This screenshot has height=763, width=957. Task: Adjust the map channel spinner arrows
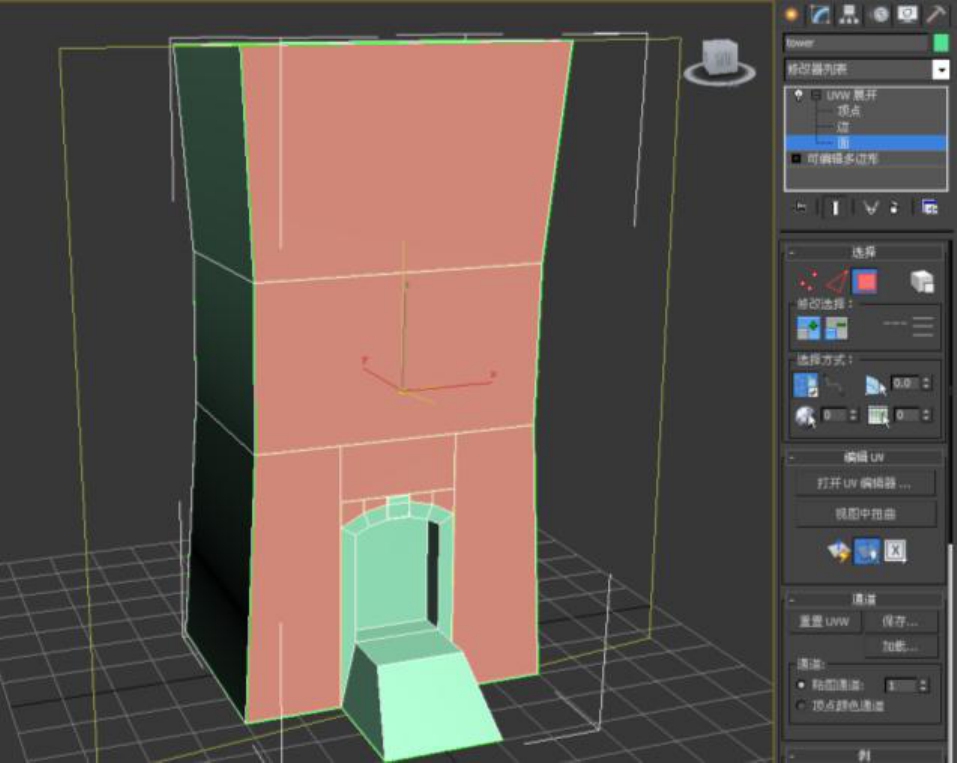pyautogui.click(x=923, y=685)
